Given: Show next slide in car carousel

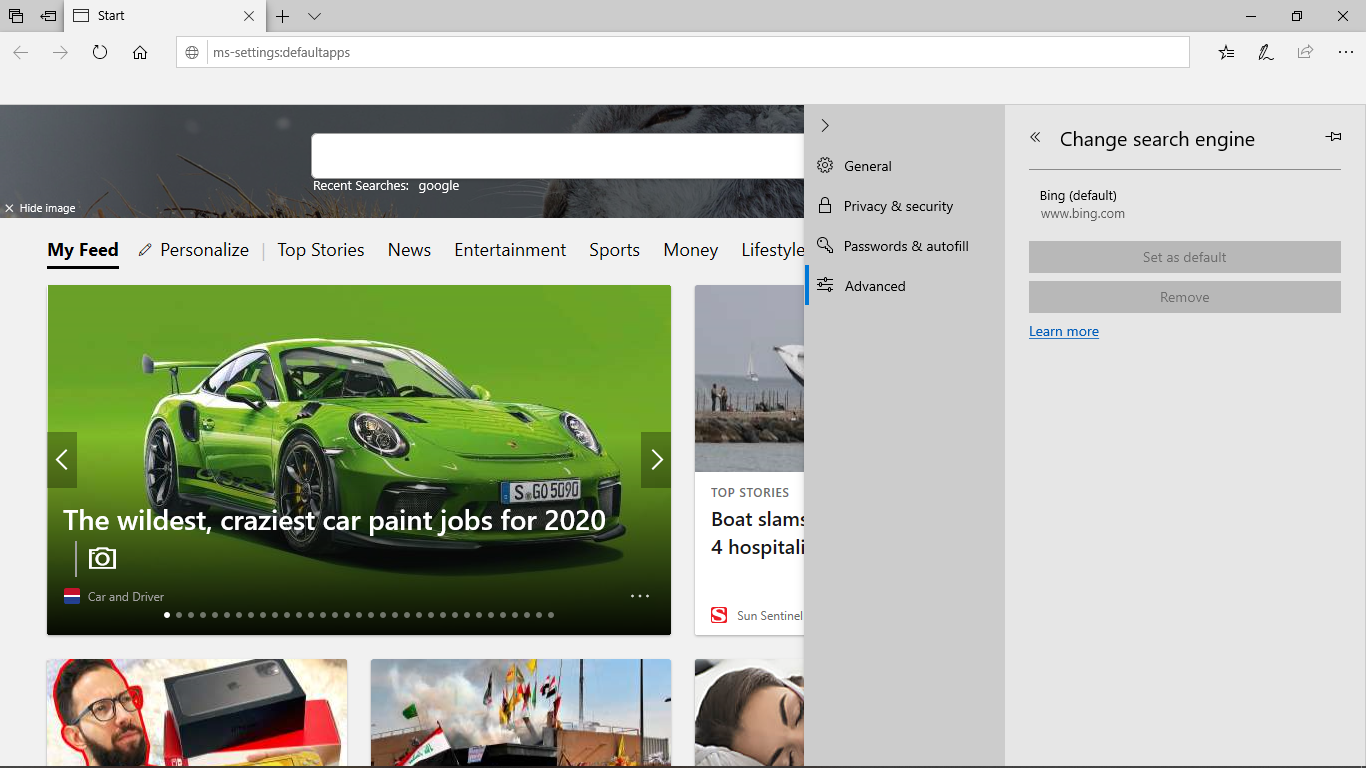Looking at the screenshot, I should coord(656,460).
